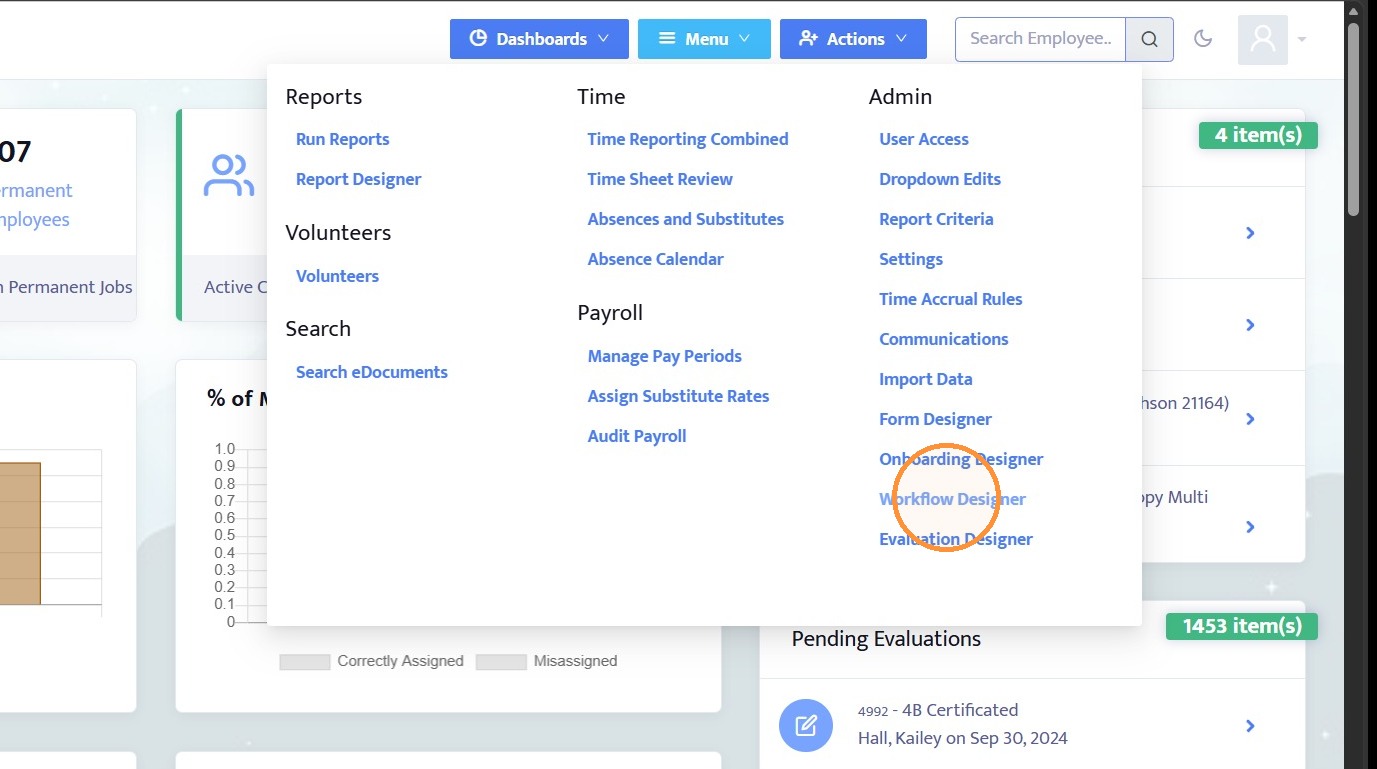Toggle dark mode moon icon
The image size is (1377, 769).
tap(1203, 39)
